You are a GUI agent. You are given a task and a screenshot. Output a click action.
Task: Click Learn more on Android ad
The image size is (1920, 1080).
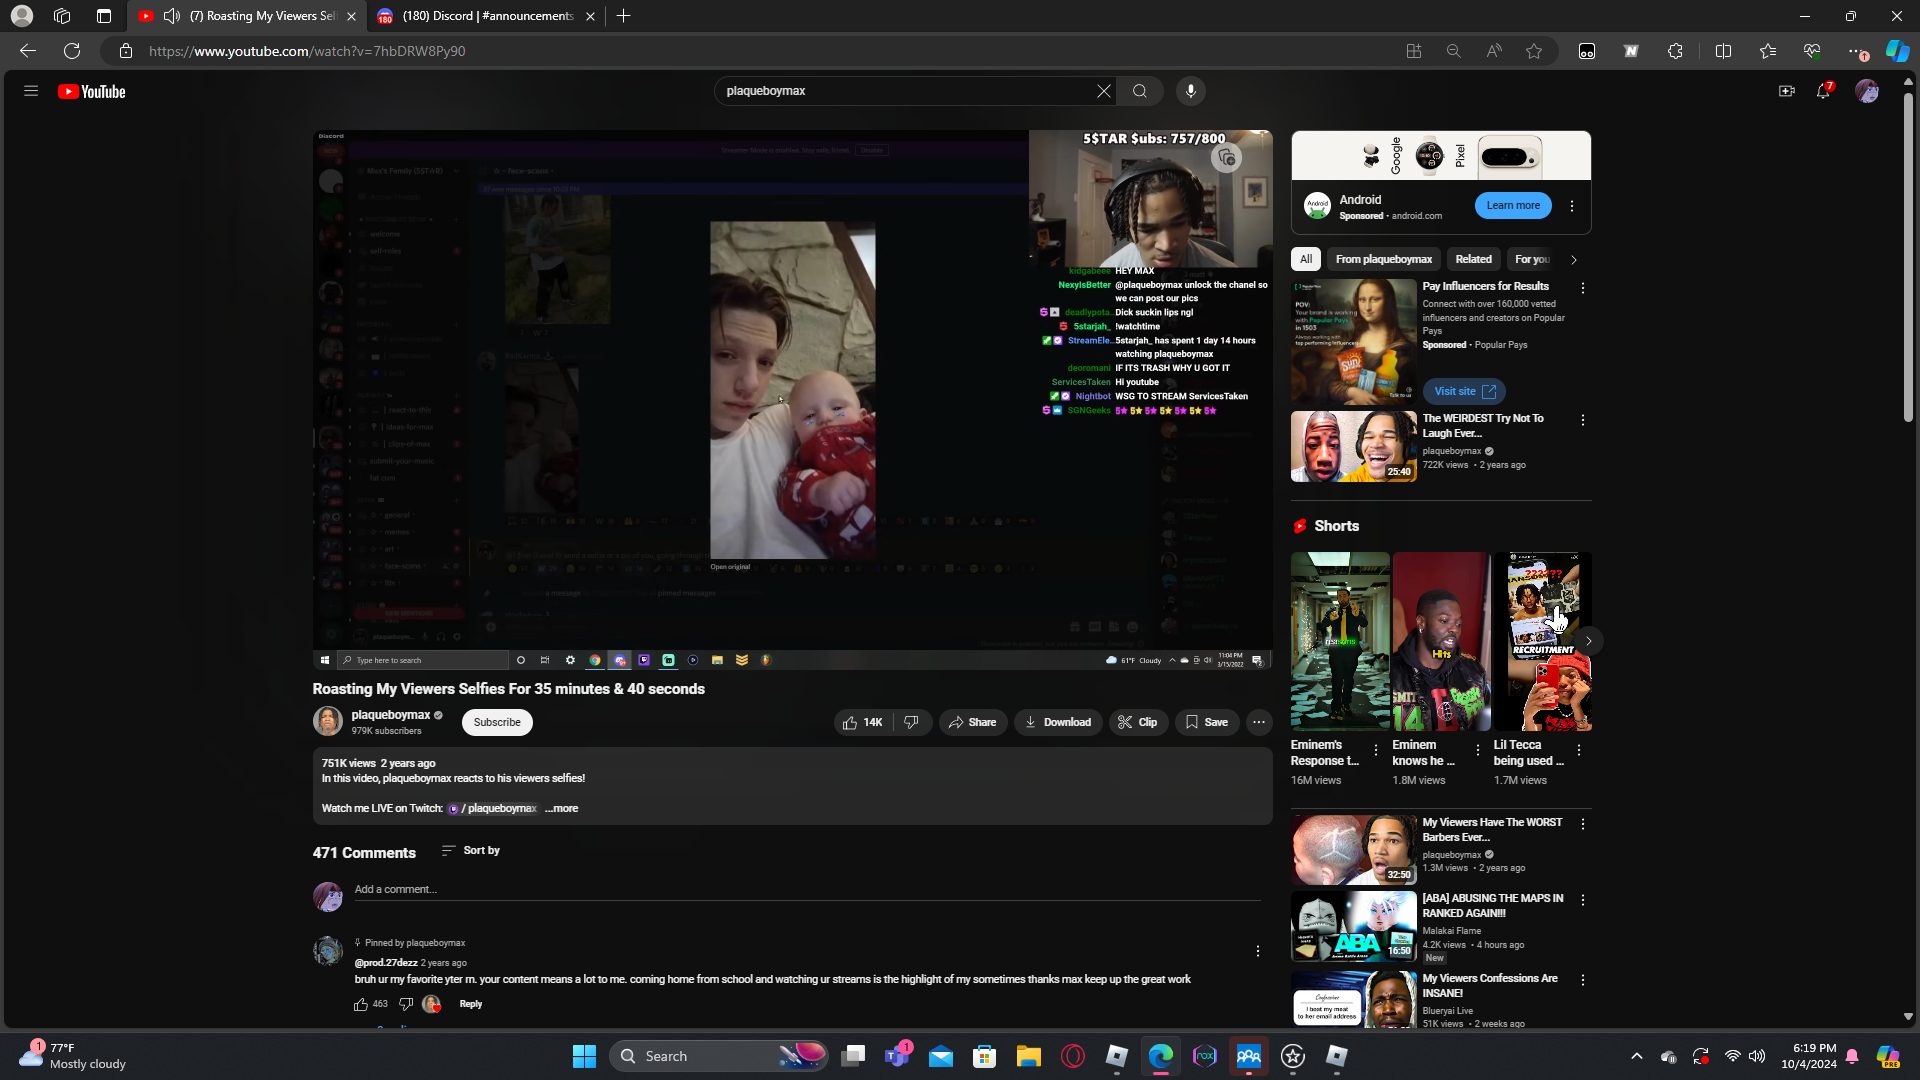click(x=1513, y=205)
